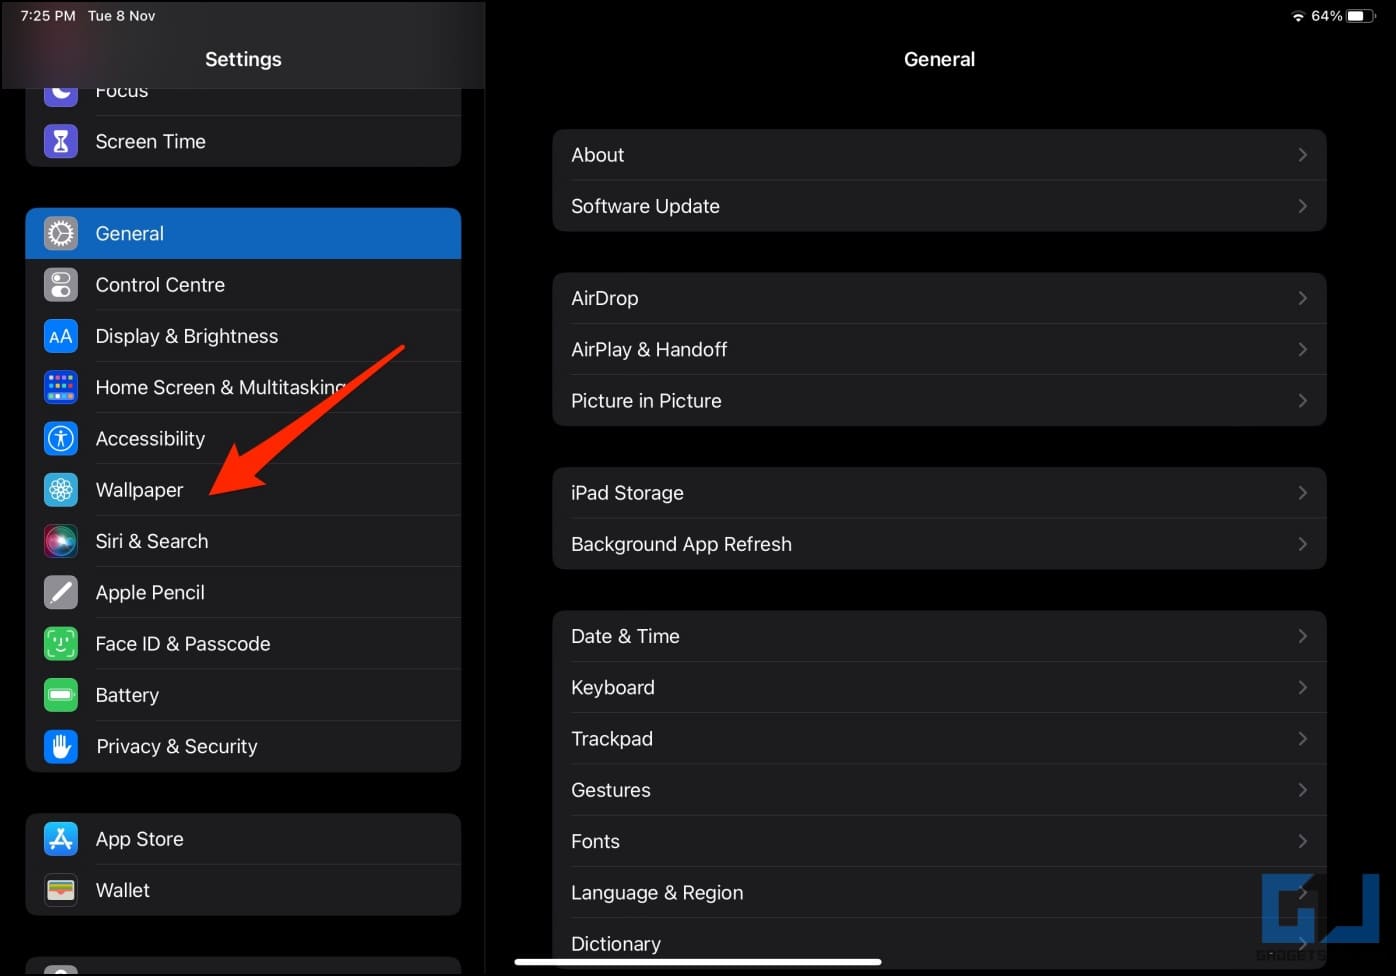Select General in the sidebar

coord(243,233)
